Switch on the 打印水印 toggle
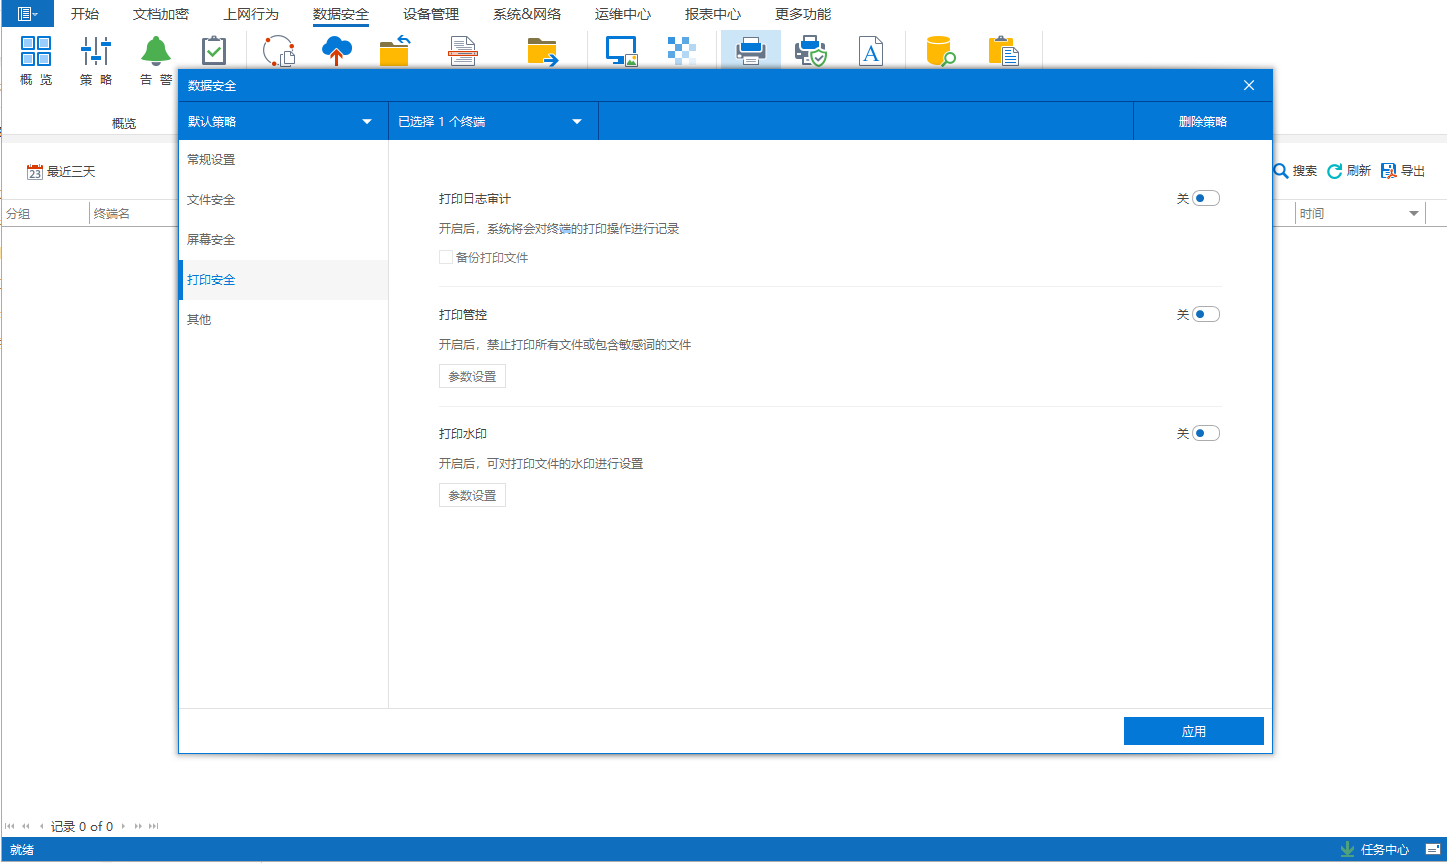This screenshot has width=1447, height=863. (x=1205, y=434)
